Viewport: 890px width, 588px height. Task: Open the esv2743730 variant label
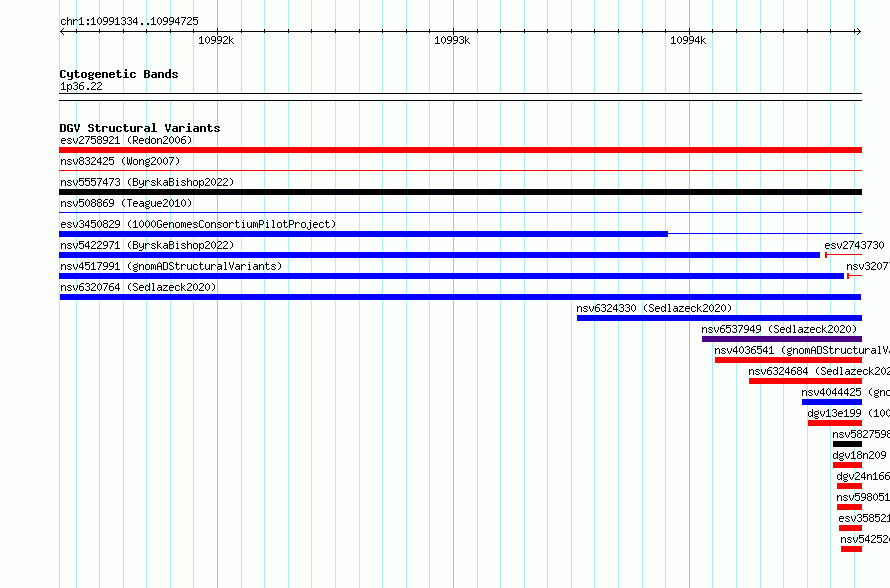point(854,245)
